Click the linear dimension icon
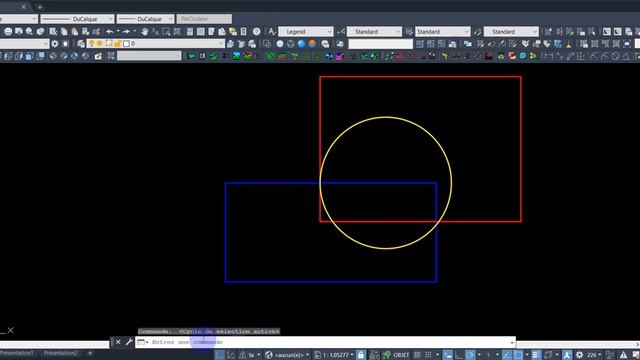This screenshot has height=360, width=640. 548,56
